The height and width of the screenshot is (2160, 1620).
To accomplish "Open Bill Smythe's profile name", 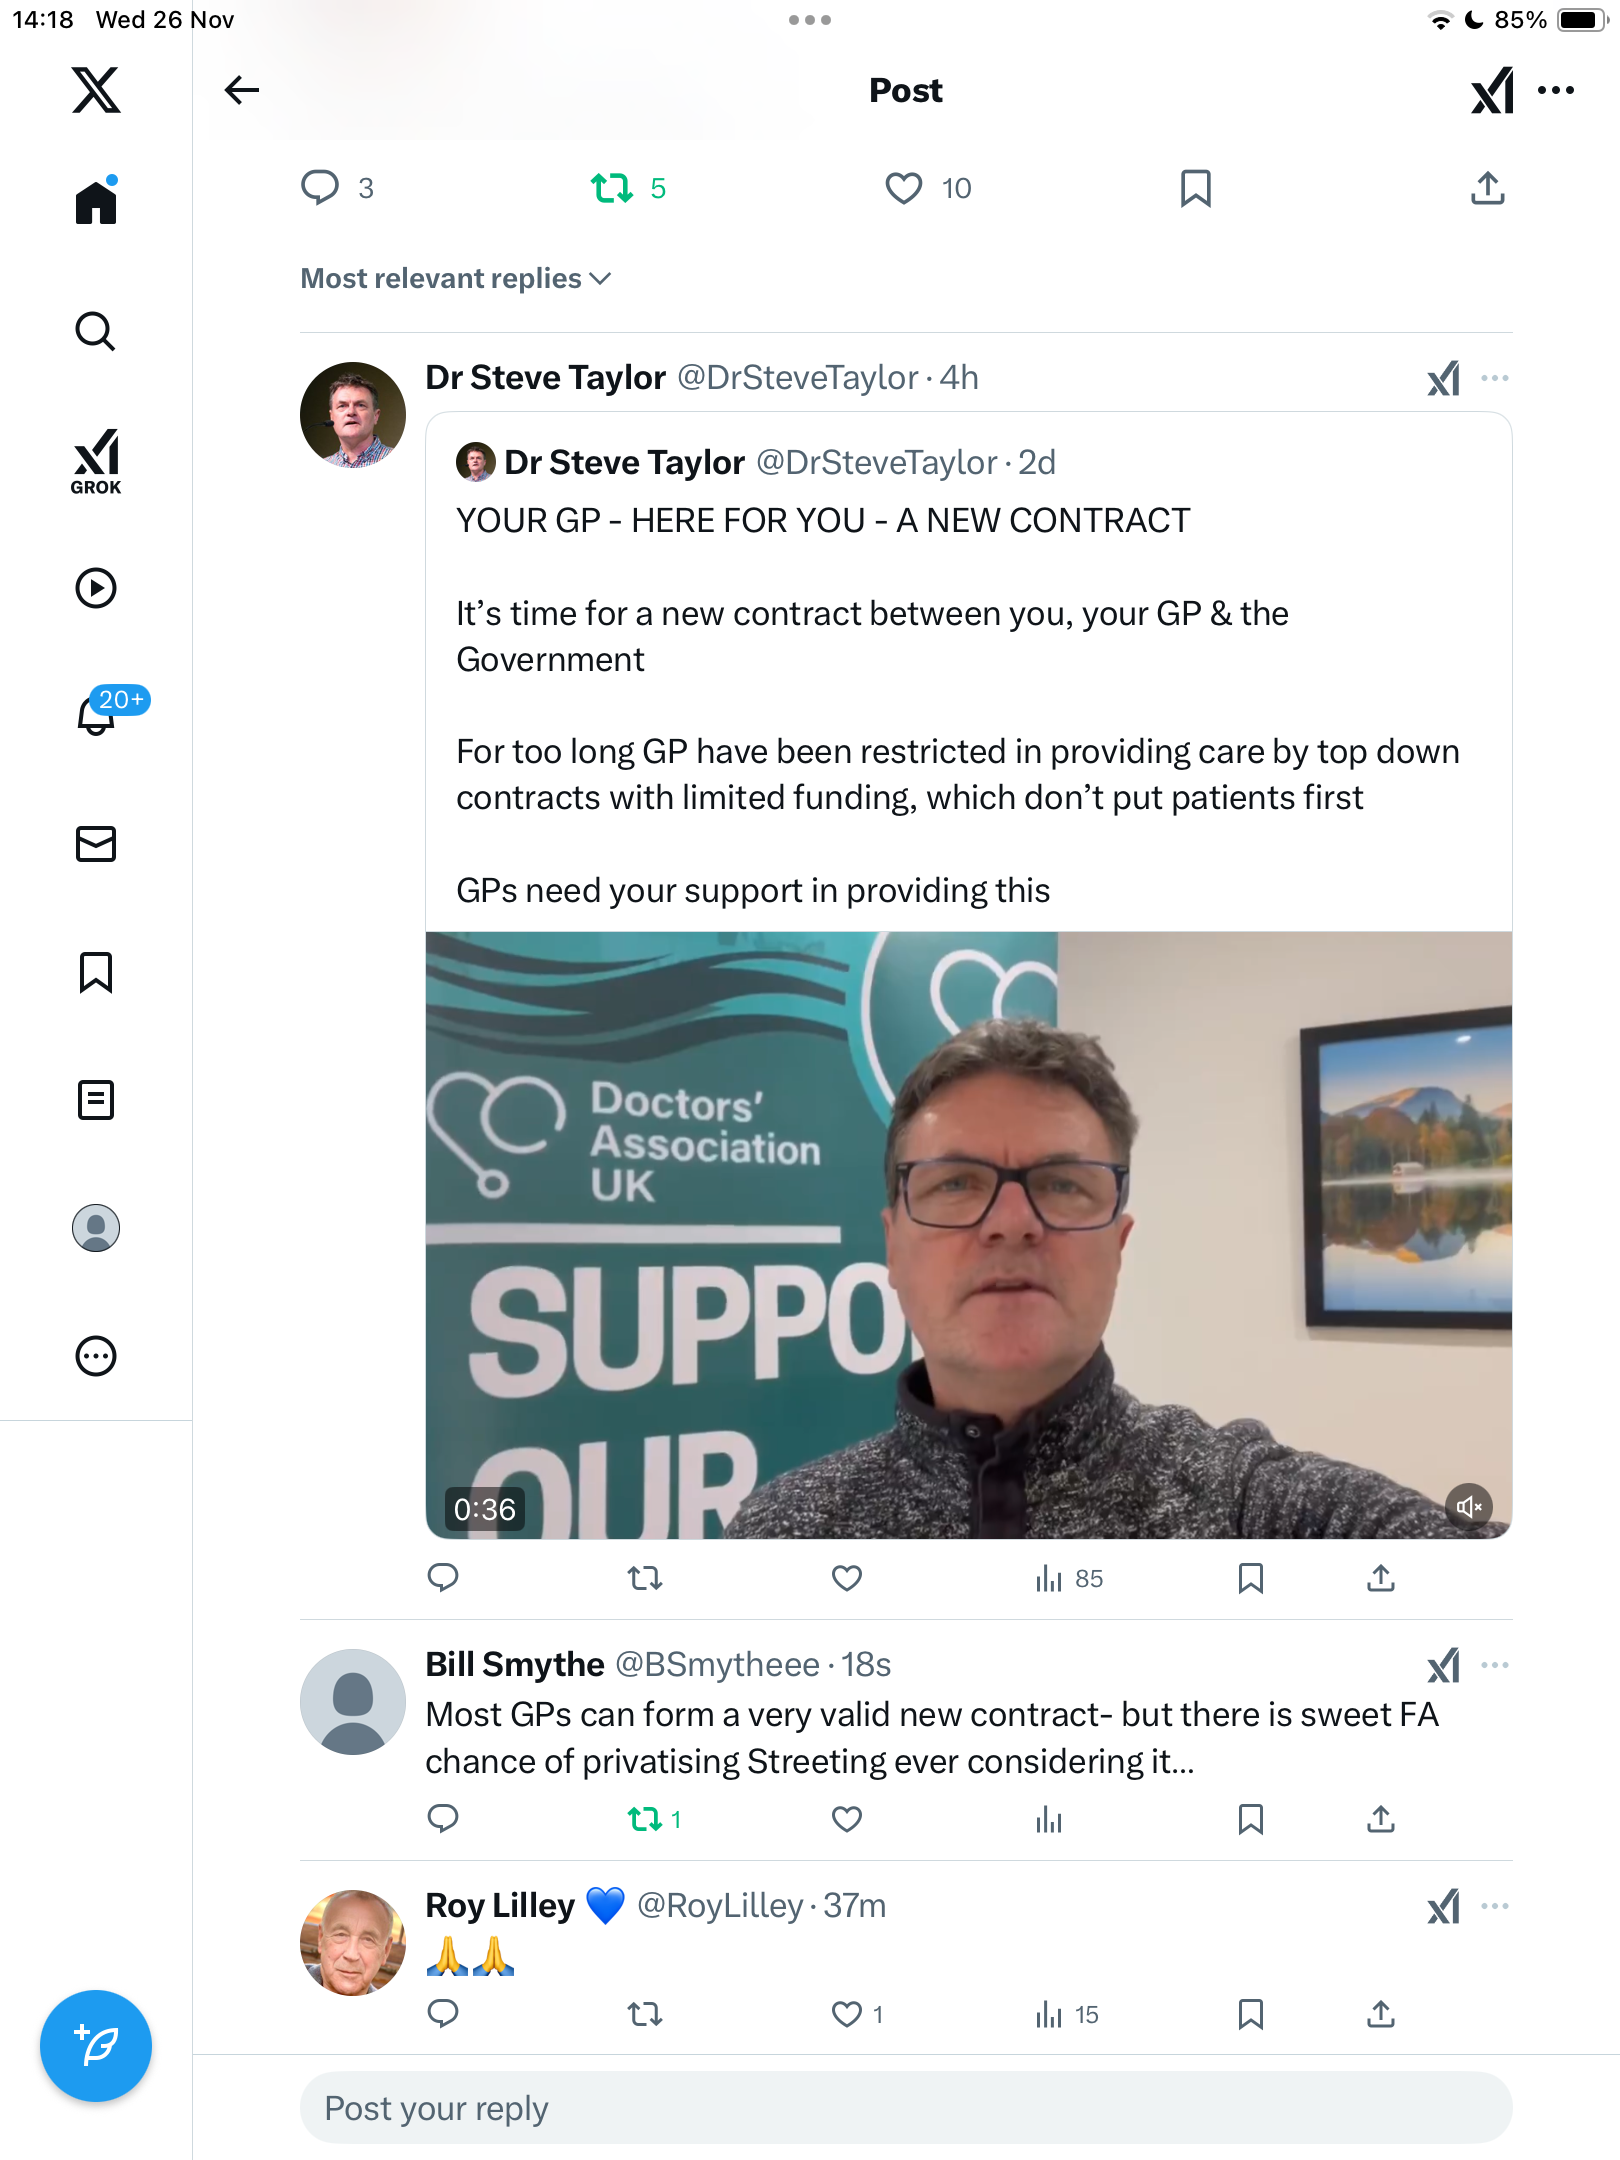I will [x=515, y=1665].
